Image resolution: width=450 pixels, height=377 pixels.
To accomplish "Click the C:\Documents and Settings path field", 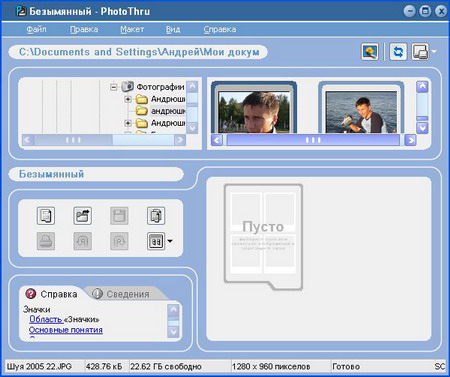I will click(x=138, y=52).
